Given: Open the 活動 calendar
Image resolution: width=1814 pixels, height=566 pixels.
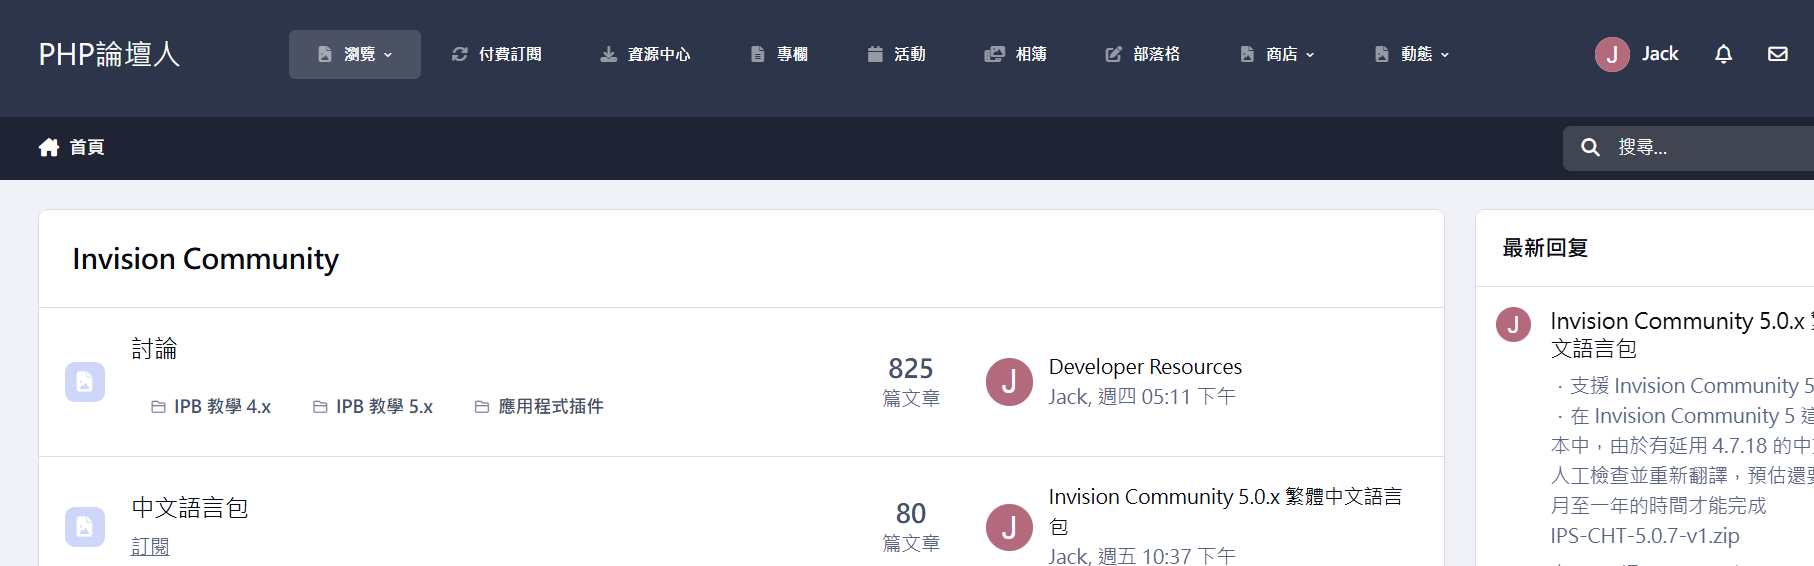Looking at the screenshot, I should 896,54.
